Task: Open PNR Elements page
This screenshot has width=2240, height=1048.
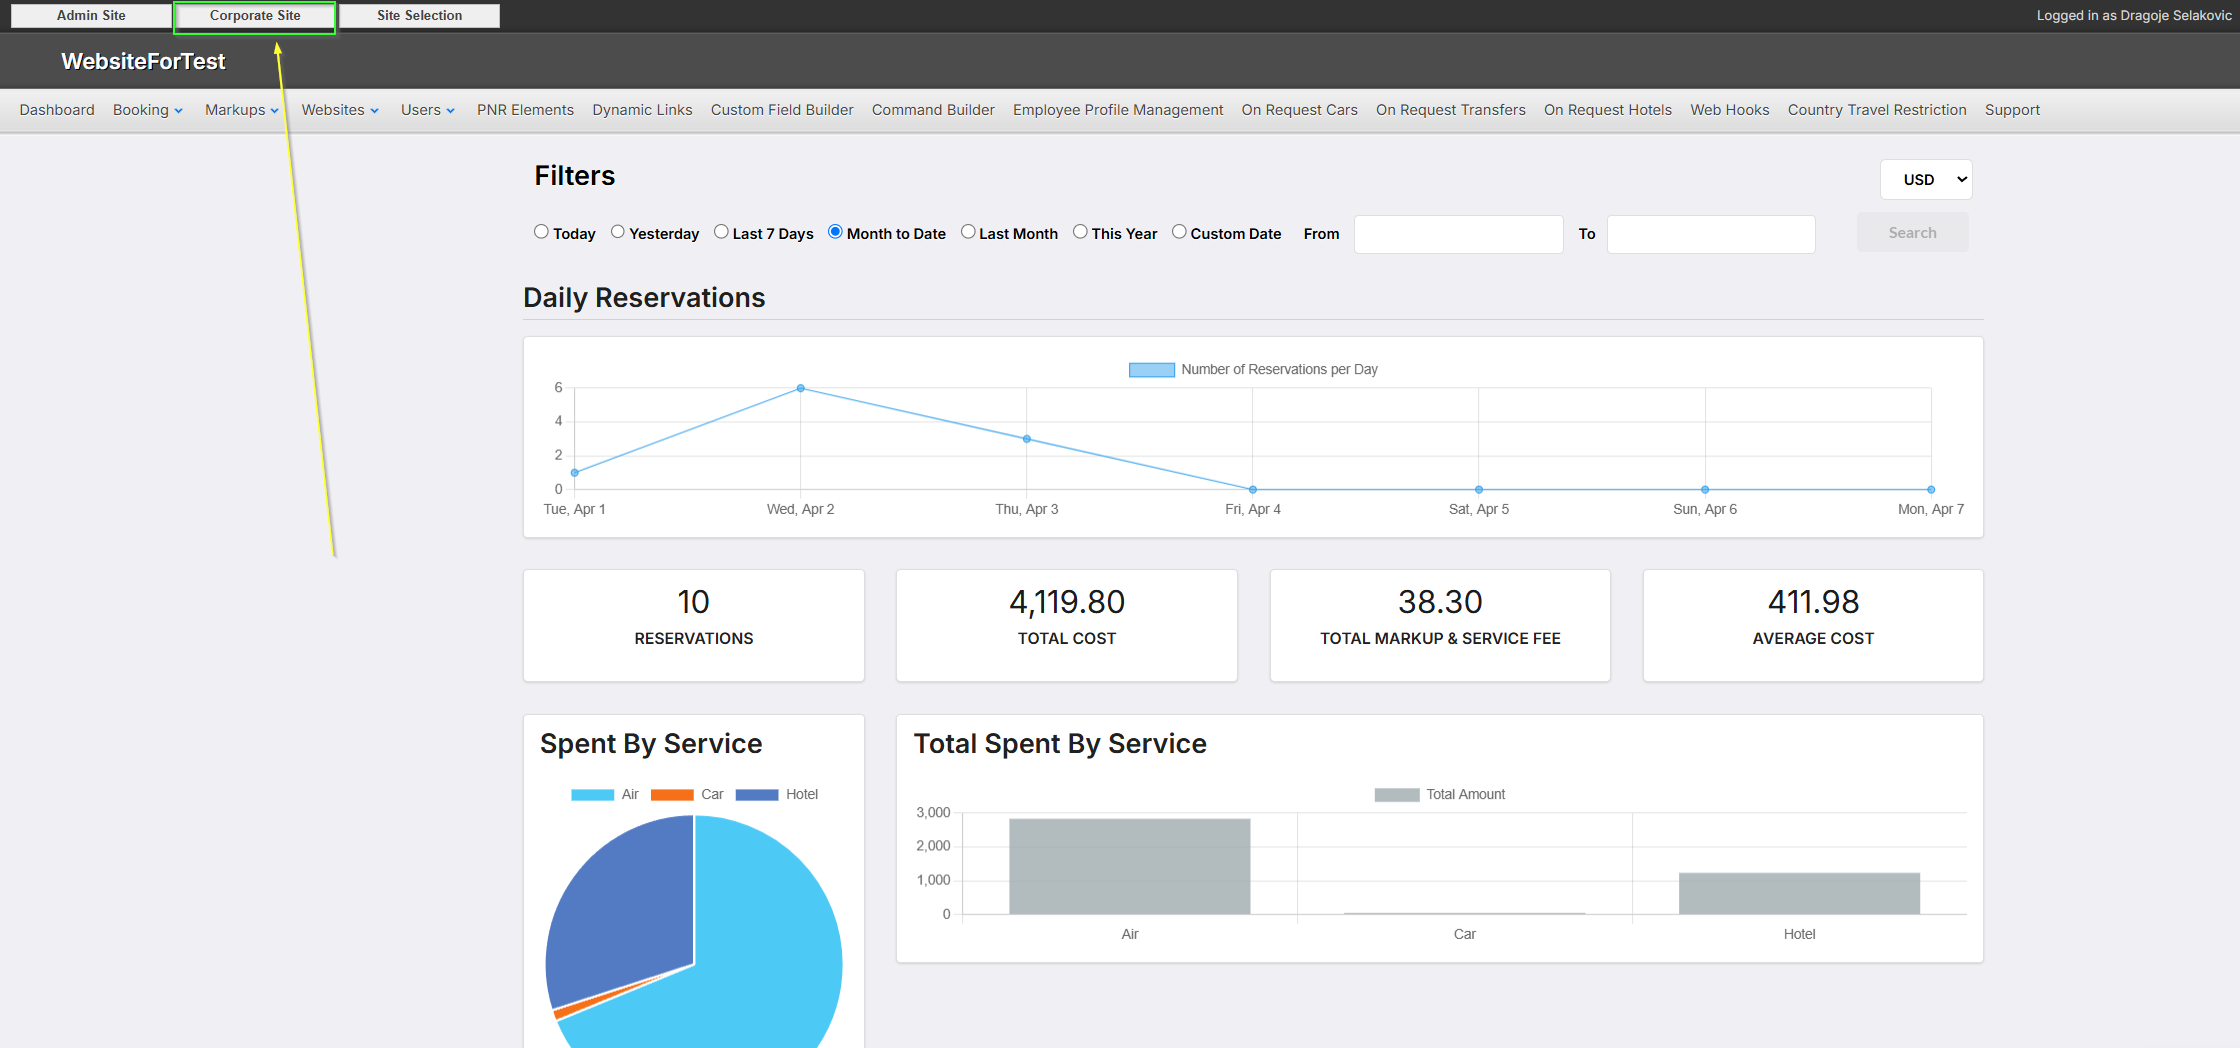Action: pos(525,110)
